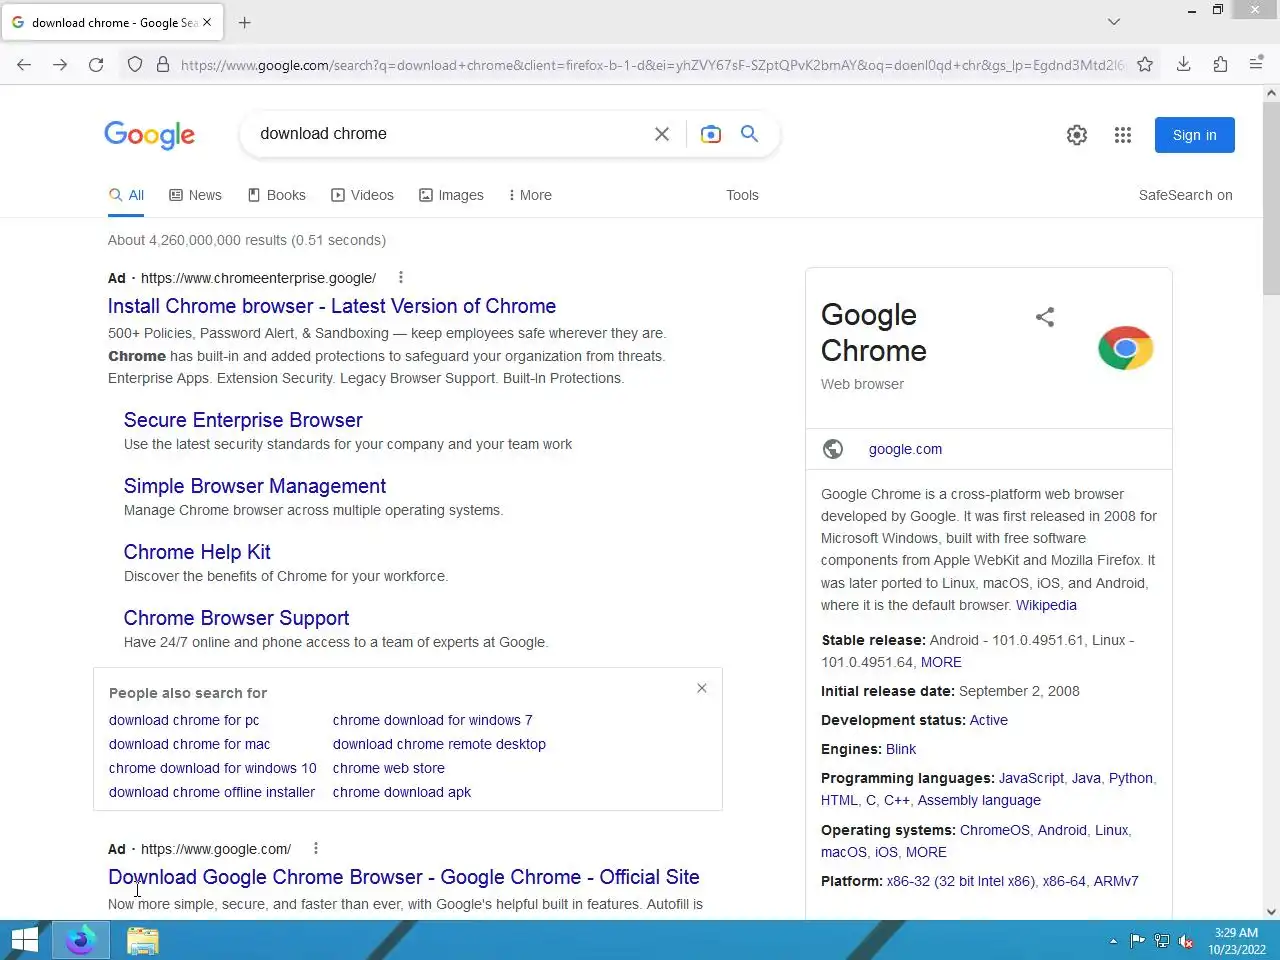Open options for the chromeenterprise ad

pyautogui.click(x=401, y=278)
